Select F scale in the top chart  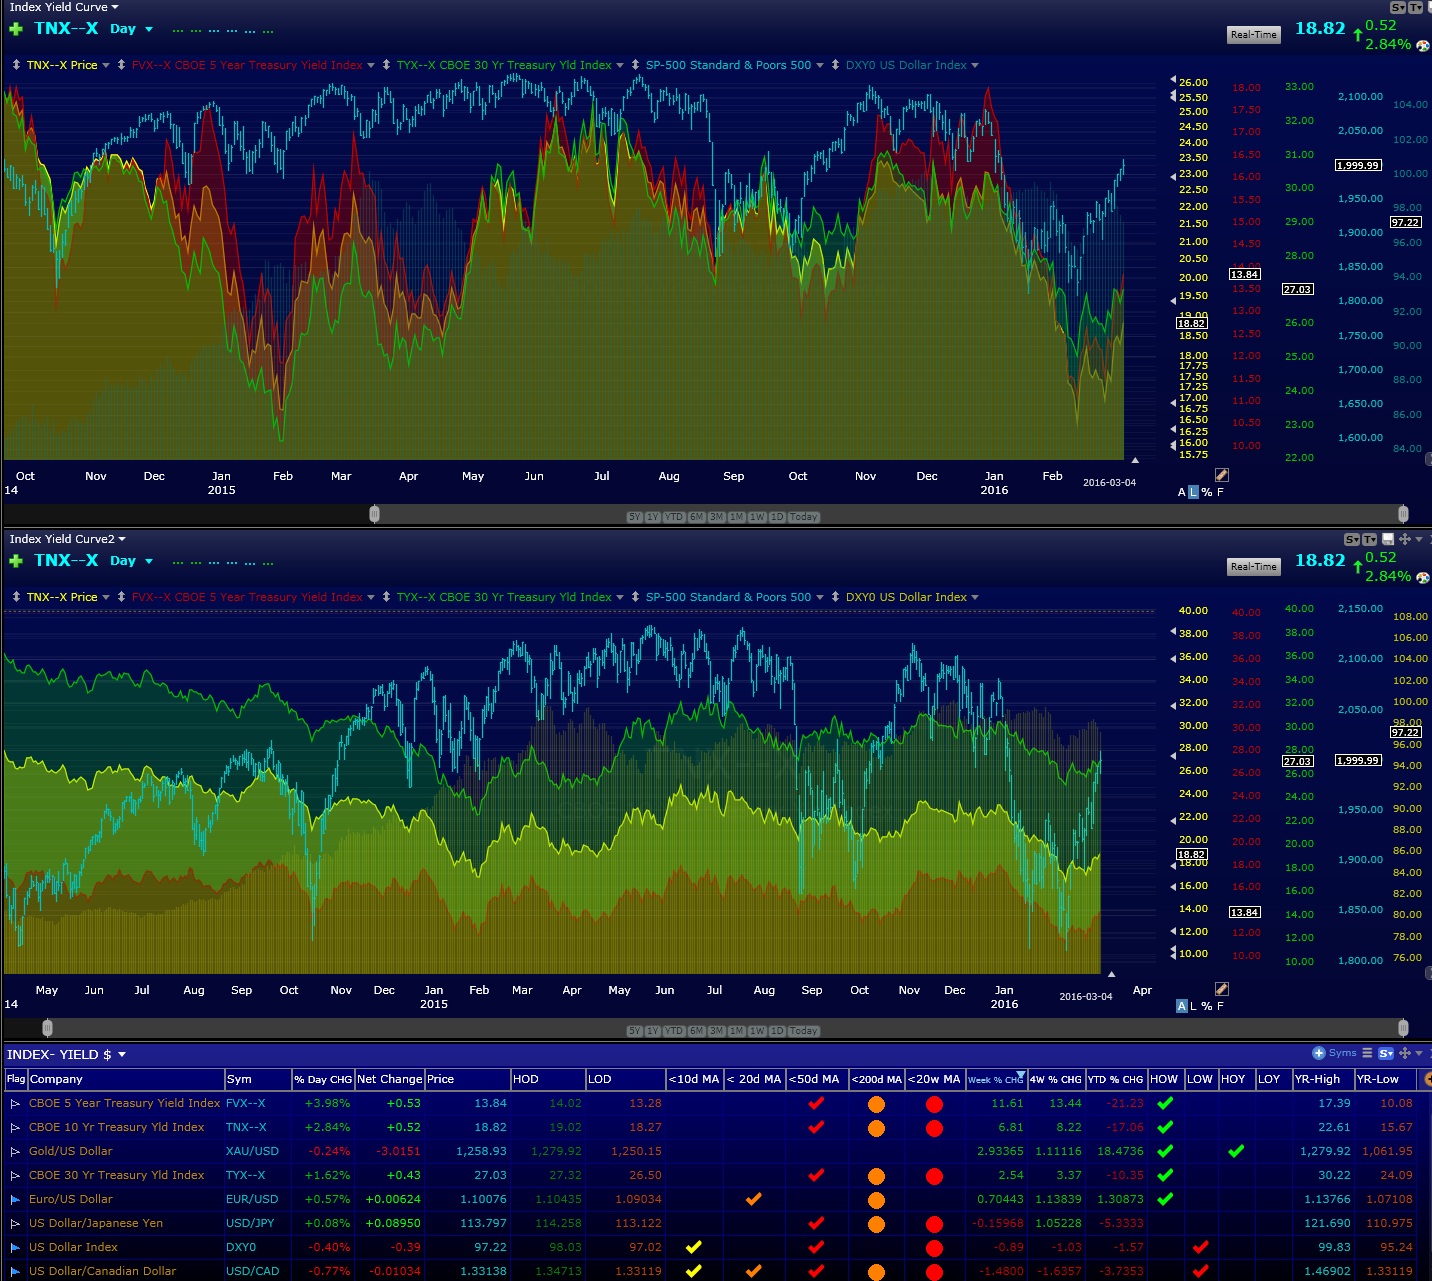1220,492
